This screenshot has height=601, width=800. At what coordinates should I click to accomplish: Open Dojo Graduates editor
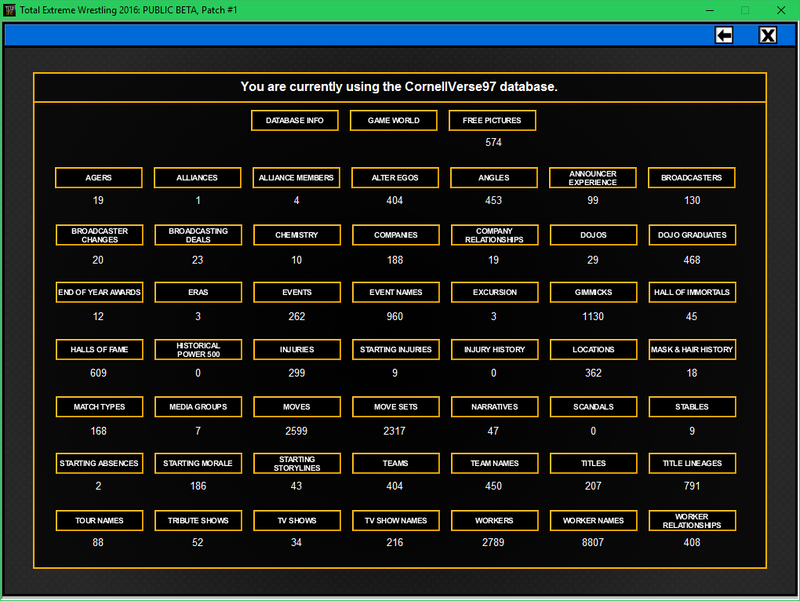(x=692, y=235)
